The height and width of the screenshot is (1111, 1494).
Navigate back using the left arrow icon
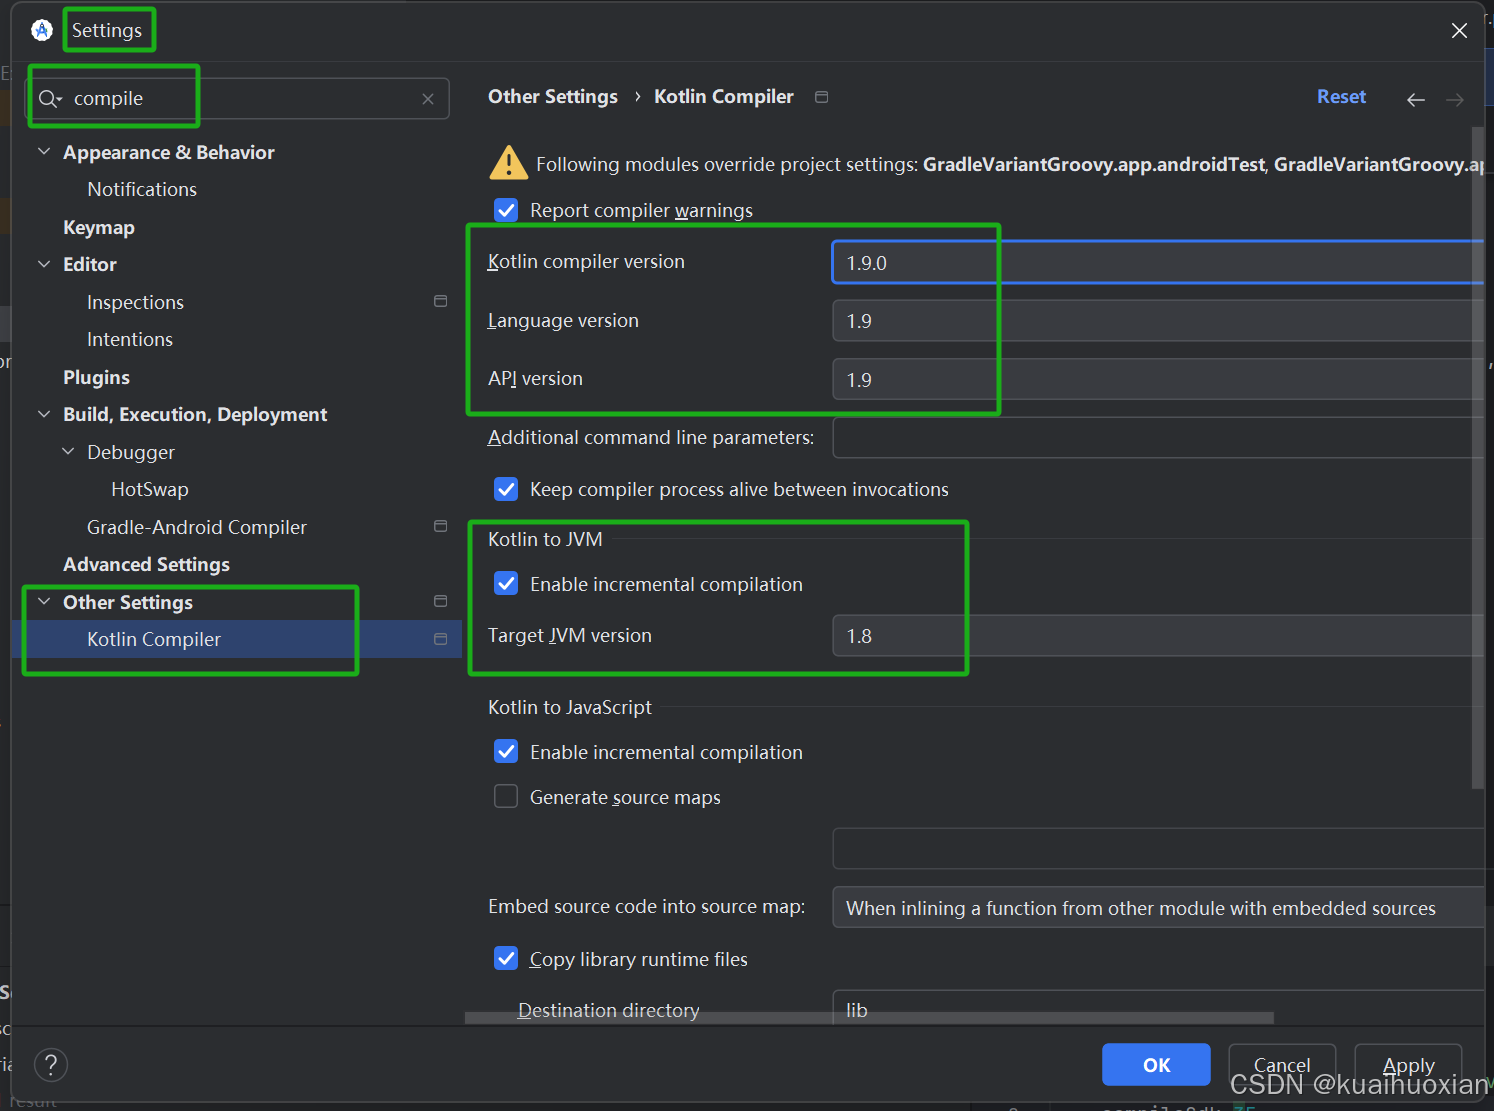pos(1415,99)
